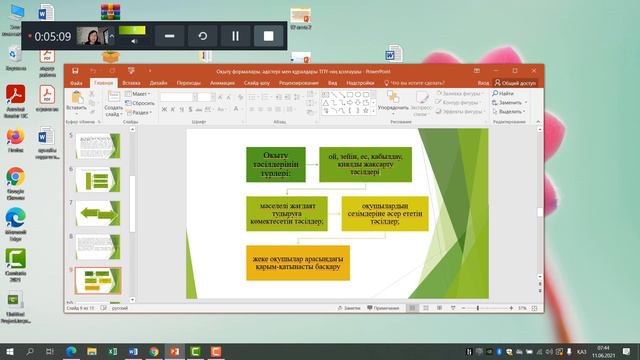Select the rectangle shape in shapes gallery
The width and height of the screenshot is (640, 360).
pyautogui.click(x=350, y=95)
